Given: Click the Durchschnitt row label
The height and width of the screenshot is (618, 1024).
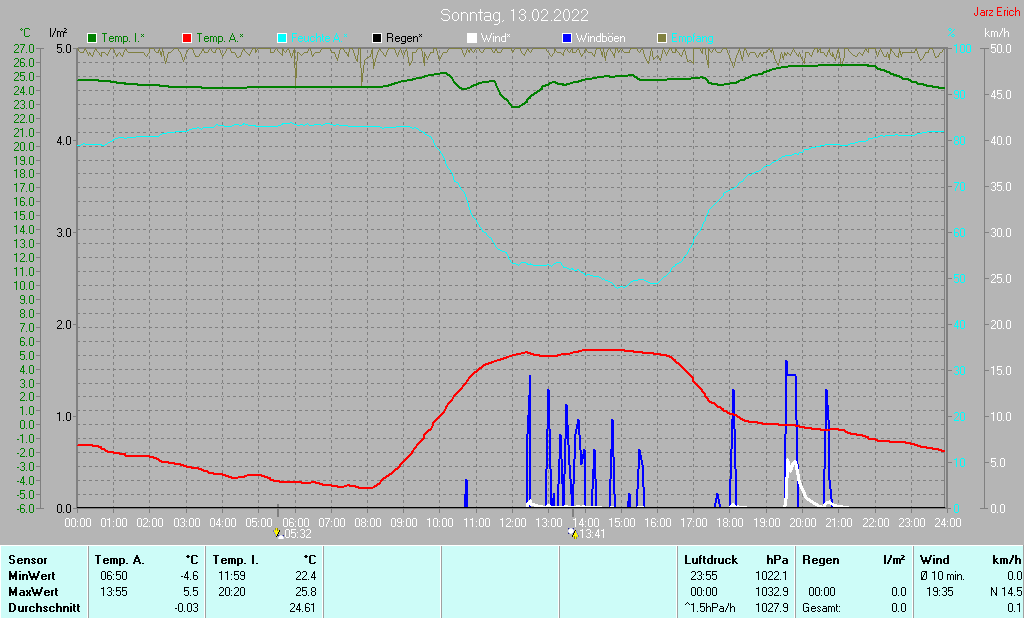Looking at the screenshot, I should click(x=44, y=608).
